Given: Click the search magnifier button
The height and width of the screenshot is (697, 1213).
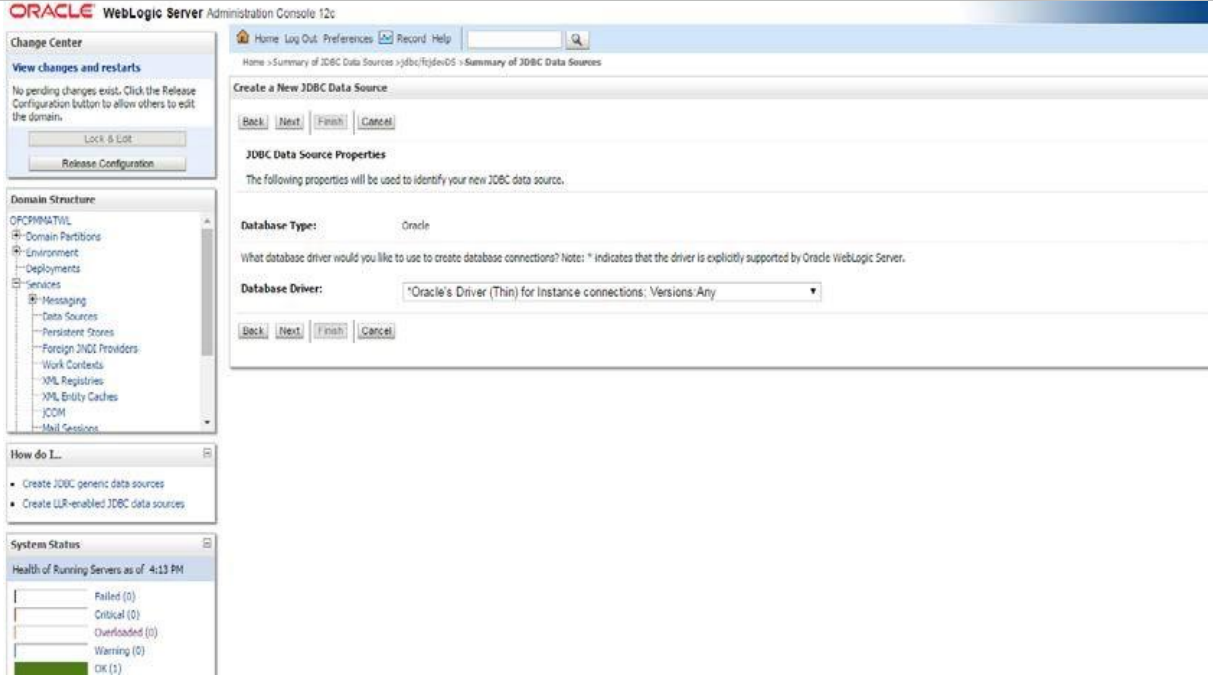Looking at the screenshot, I should [x=577, y=40].
